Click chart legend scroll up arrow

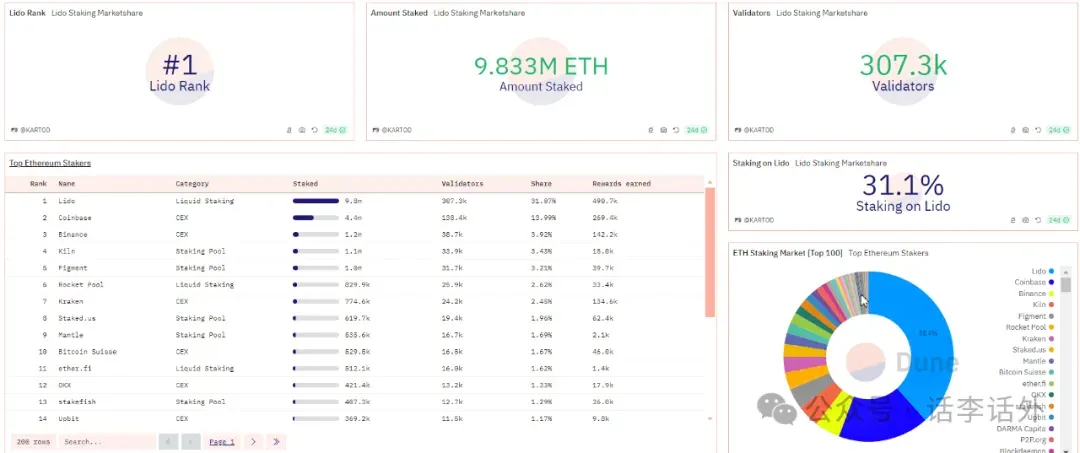pos(1066,271)
